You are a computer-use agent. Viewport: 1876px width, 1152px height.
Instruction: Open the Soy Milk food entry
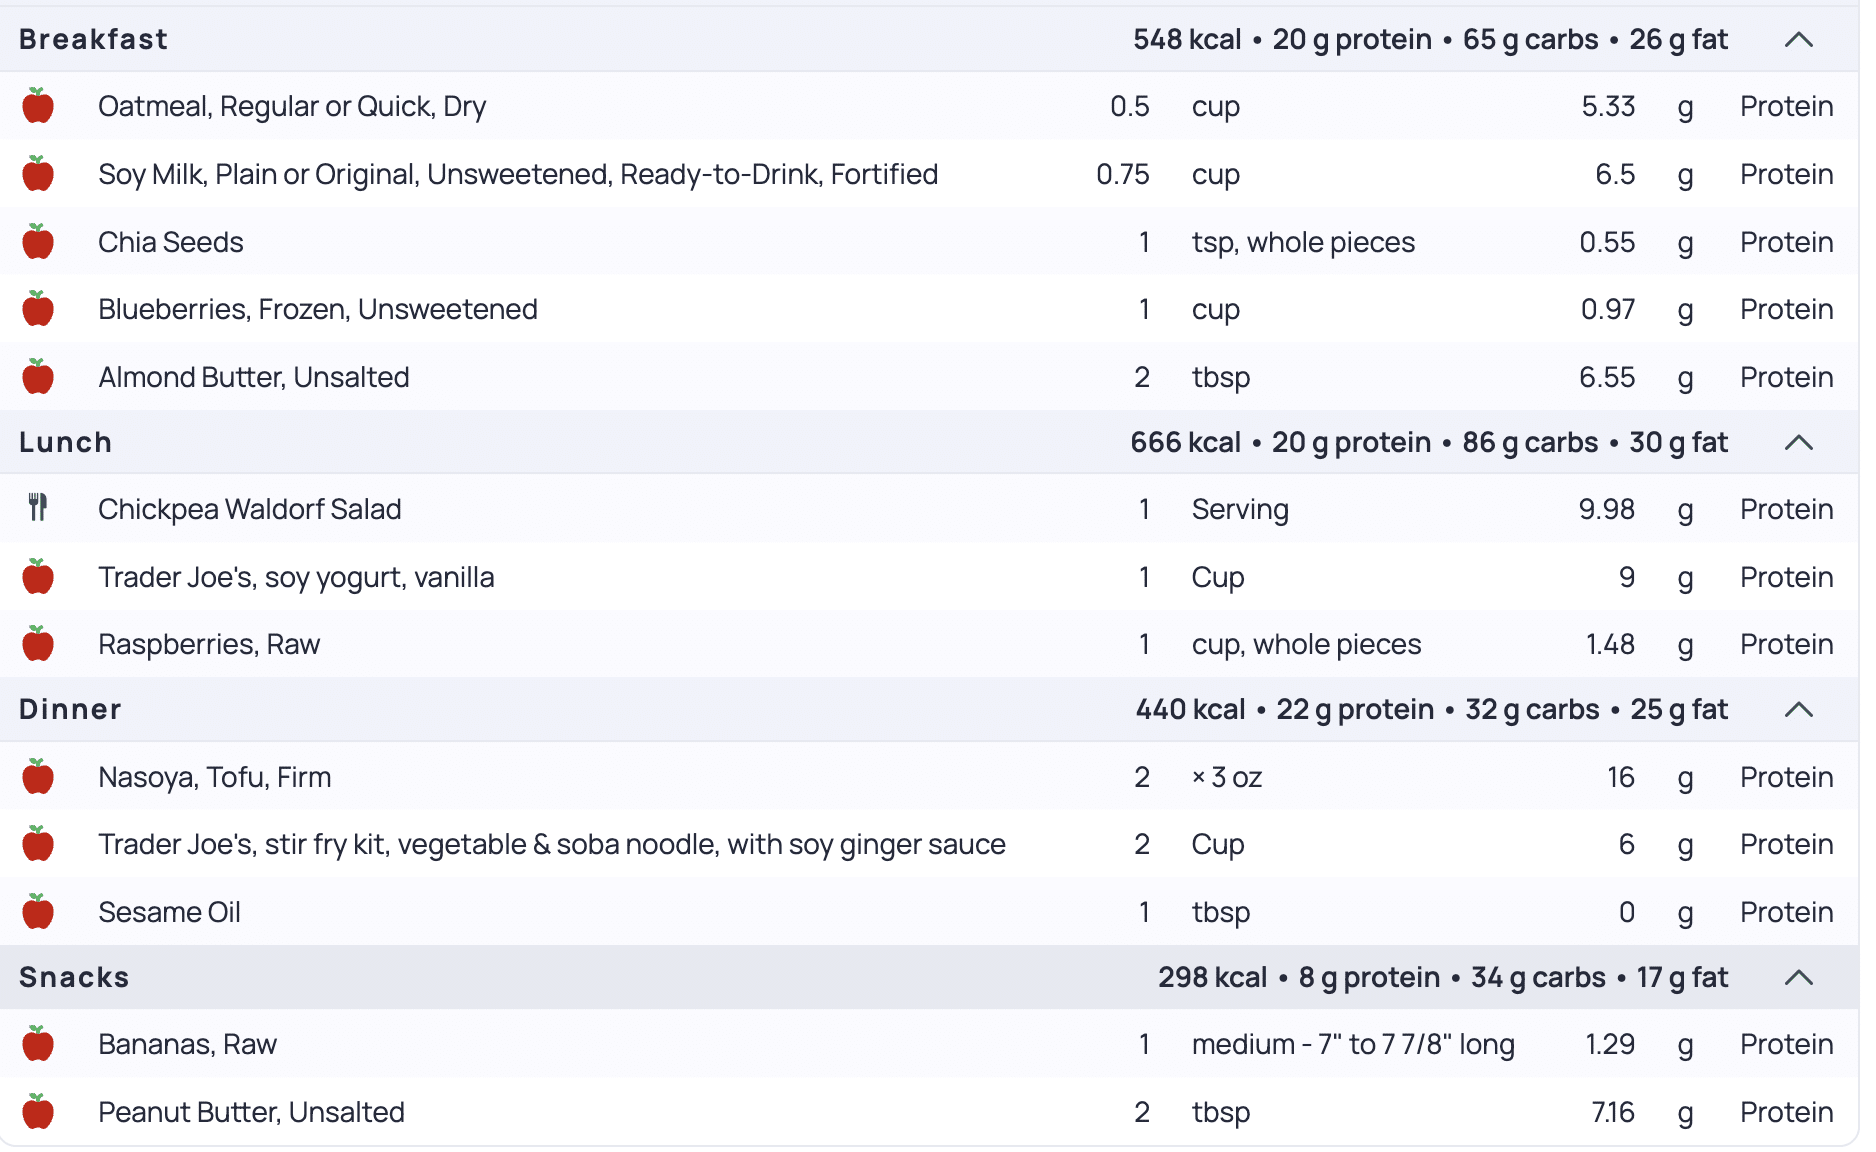[517, 174]
